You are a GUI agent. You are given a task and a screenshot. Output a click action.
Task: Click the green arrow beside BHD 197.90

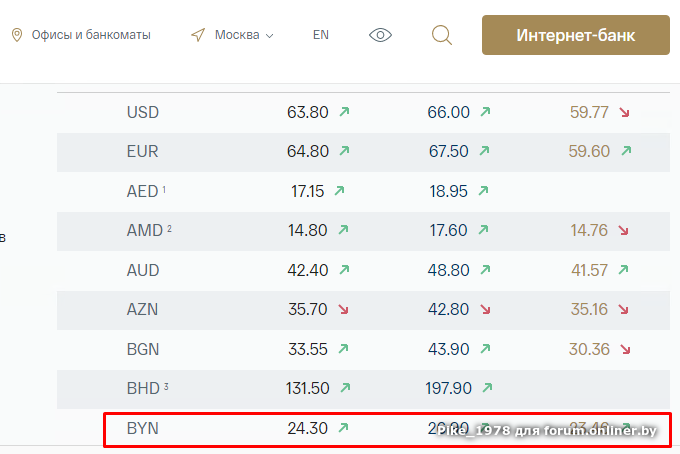[485, 389]
